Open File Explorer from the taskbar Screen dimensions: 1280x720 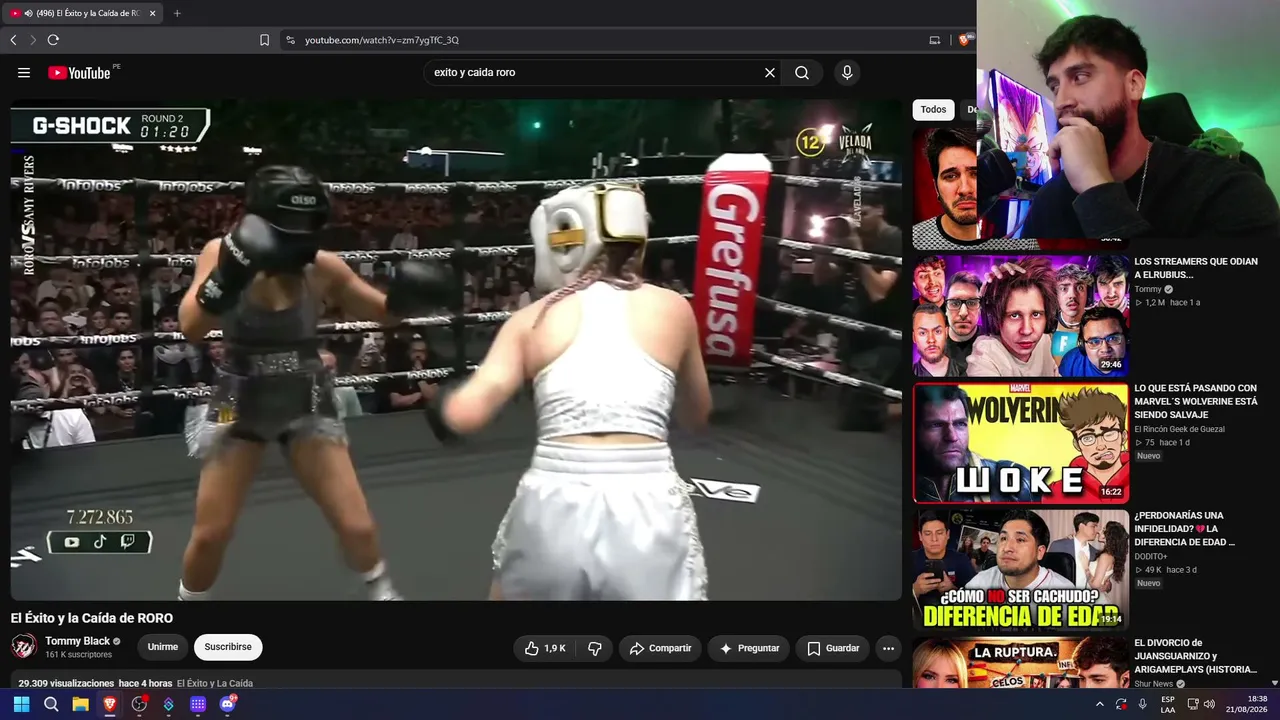[80, 704]
